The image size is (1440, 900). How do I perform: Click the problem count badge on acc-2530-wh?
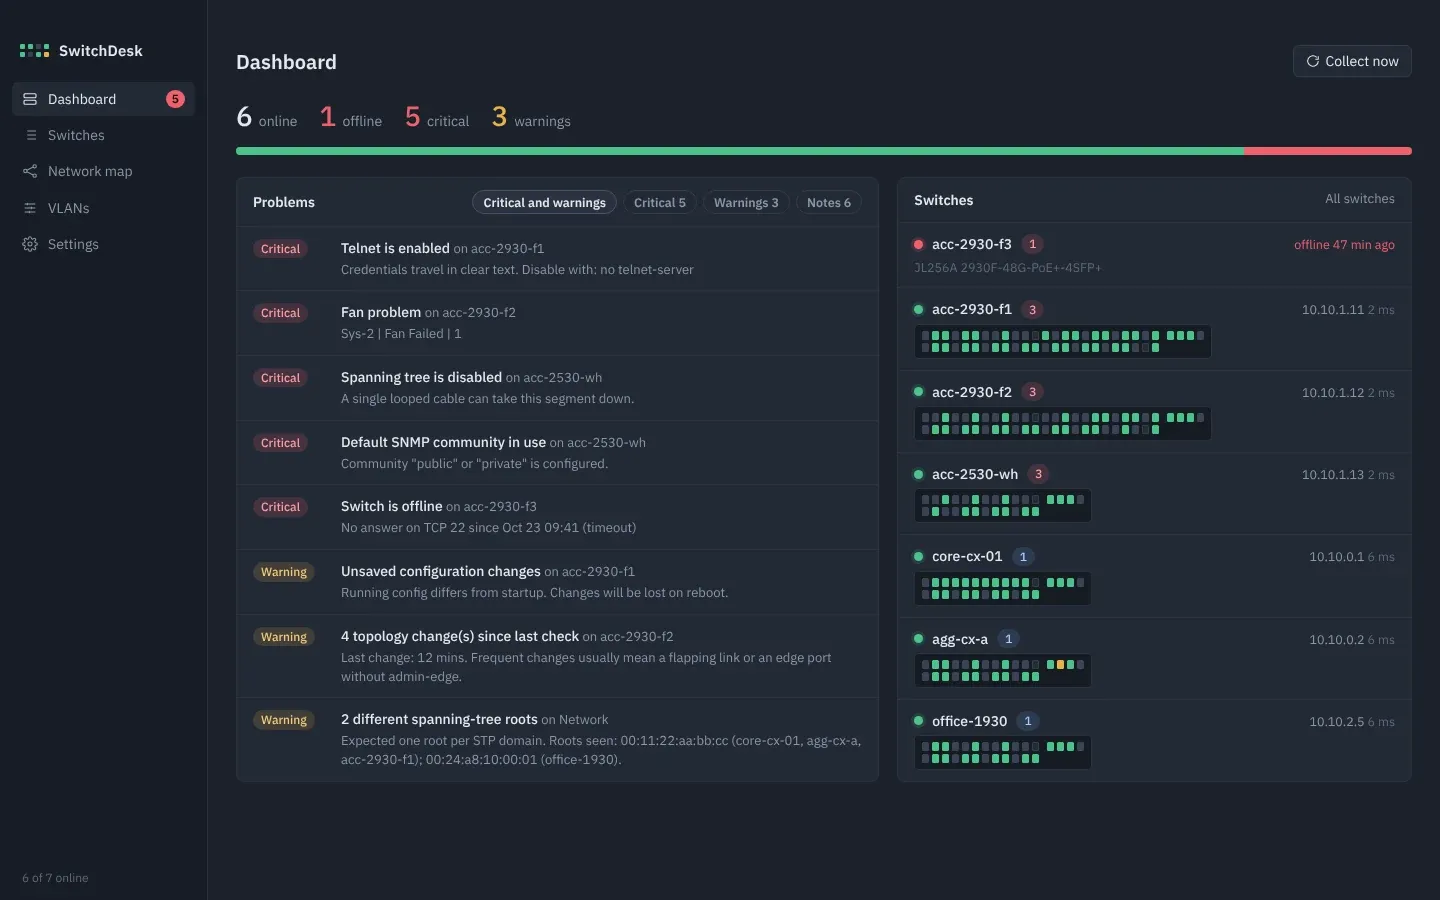coord(1039,474)
